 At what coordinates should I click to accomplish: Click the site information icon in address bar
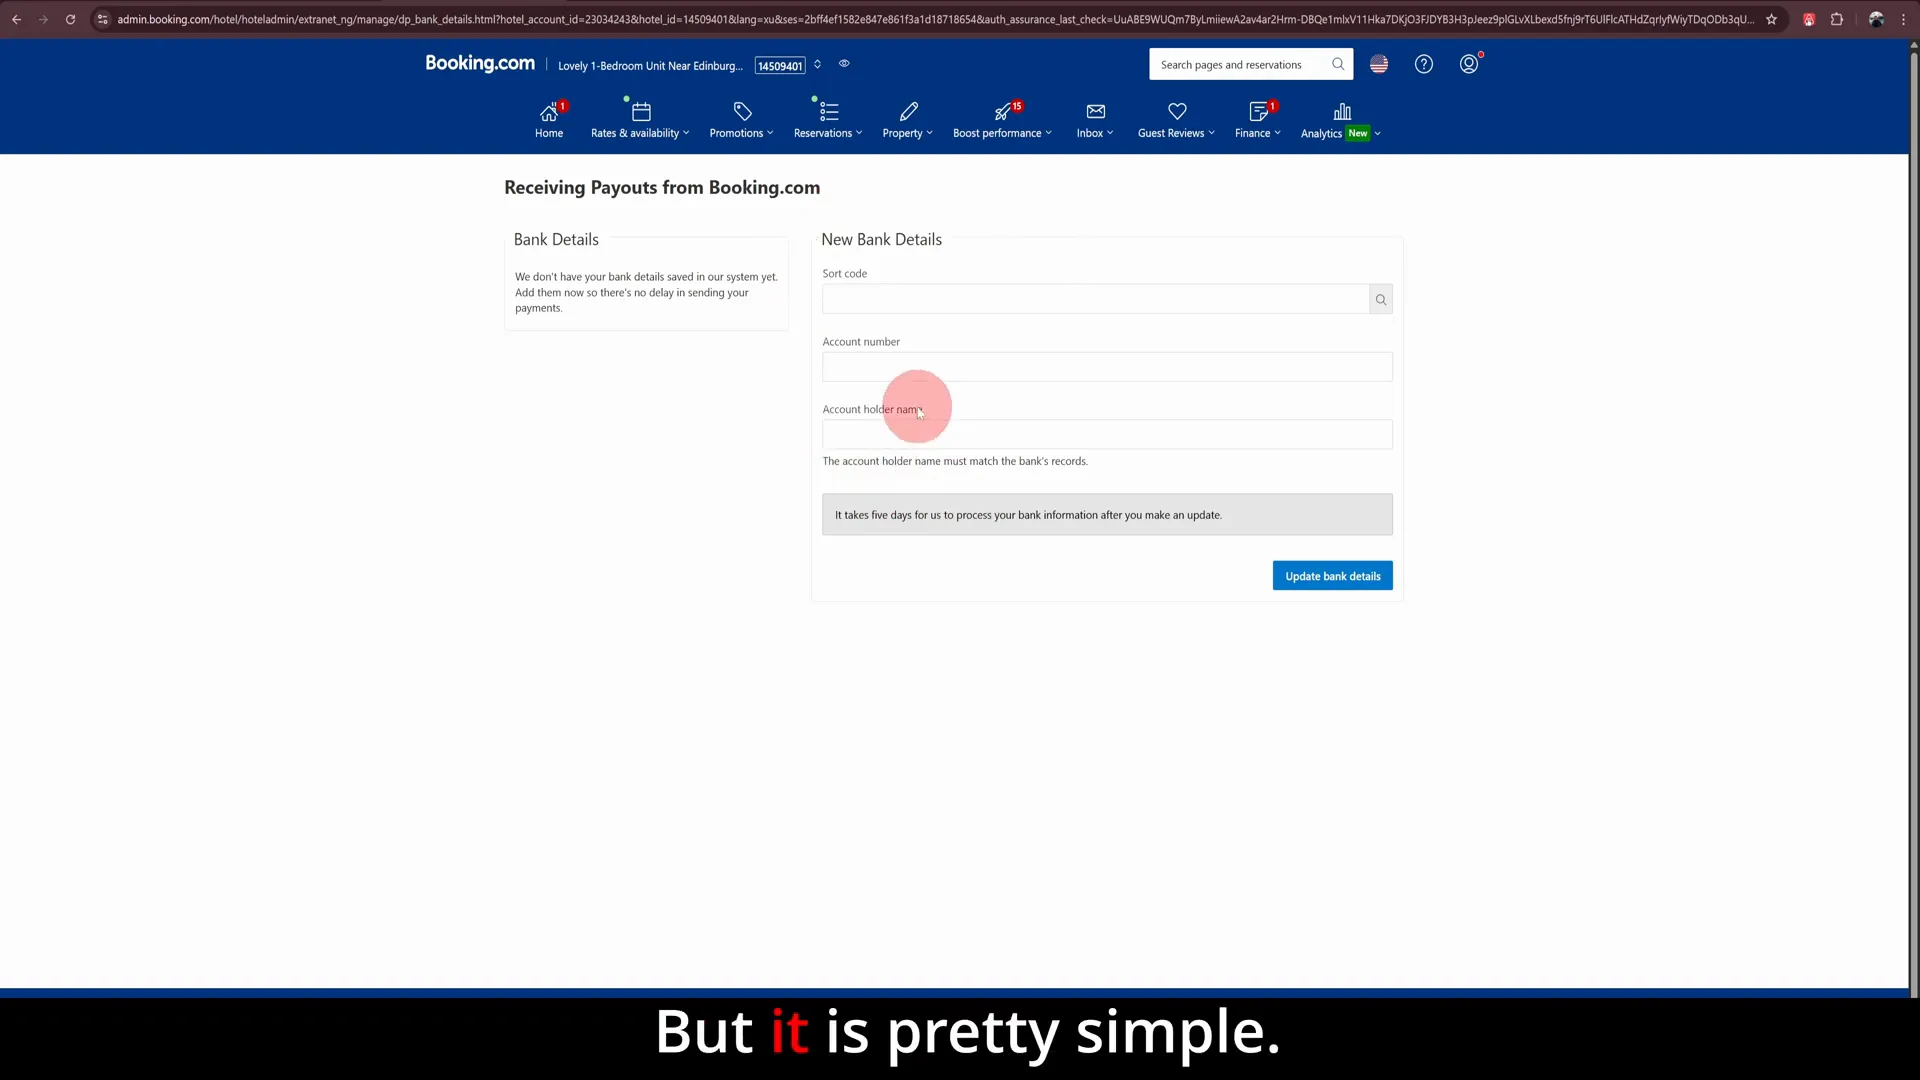(102, 19)
